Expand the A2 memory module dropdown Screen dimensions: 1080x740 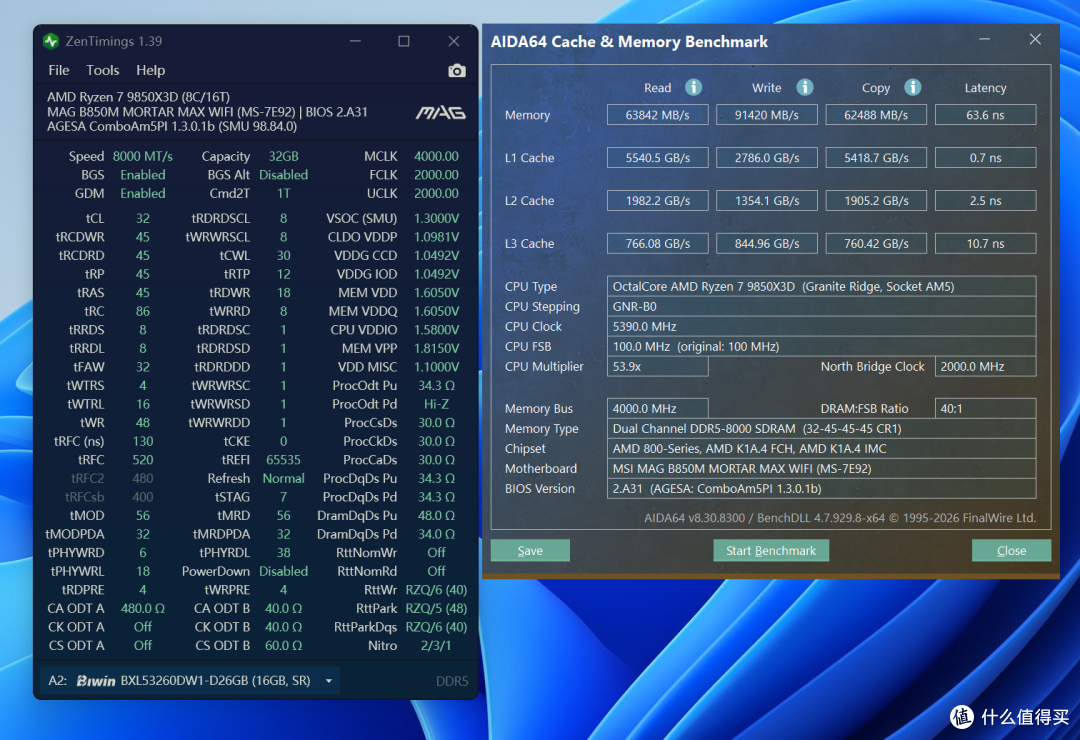pos(329,681)
